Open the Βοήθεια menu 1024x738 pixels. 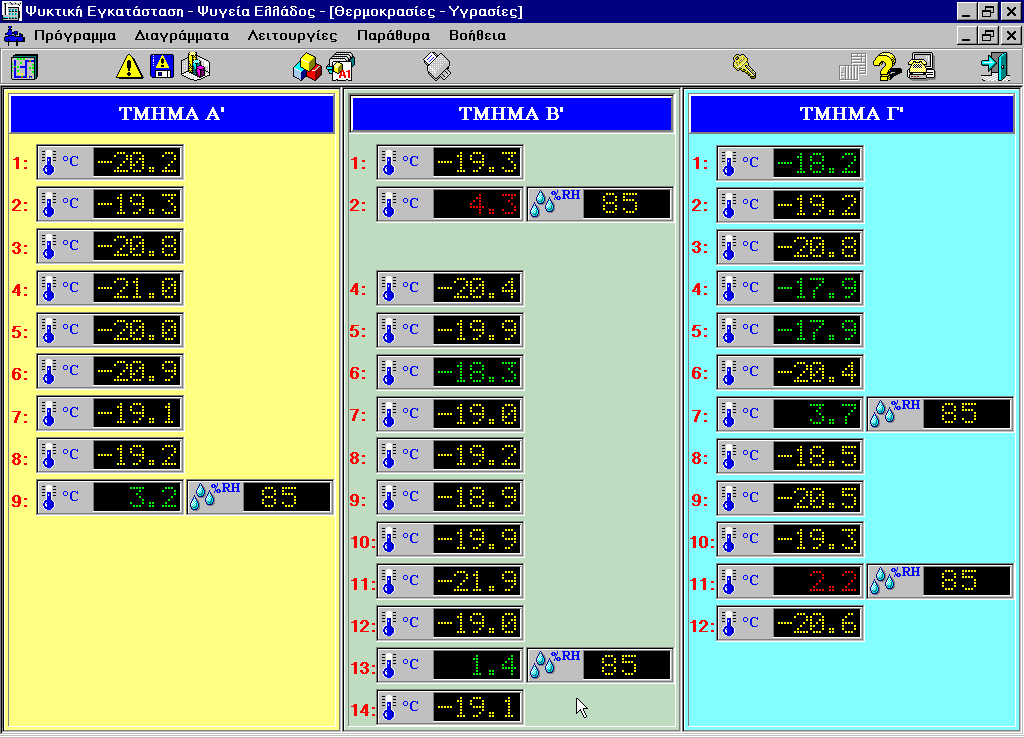(x=477, y=35)
